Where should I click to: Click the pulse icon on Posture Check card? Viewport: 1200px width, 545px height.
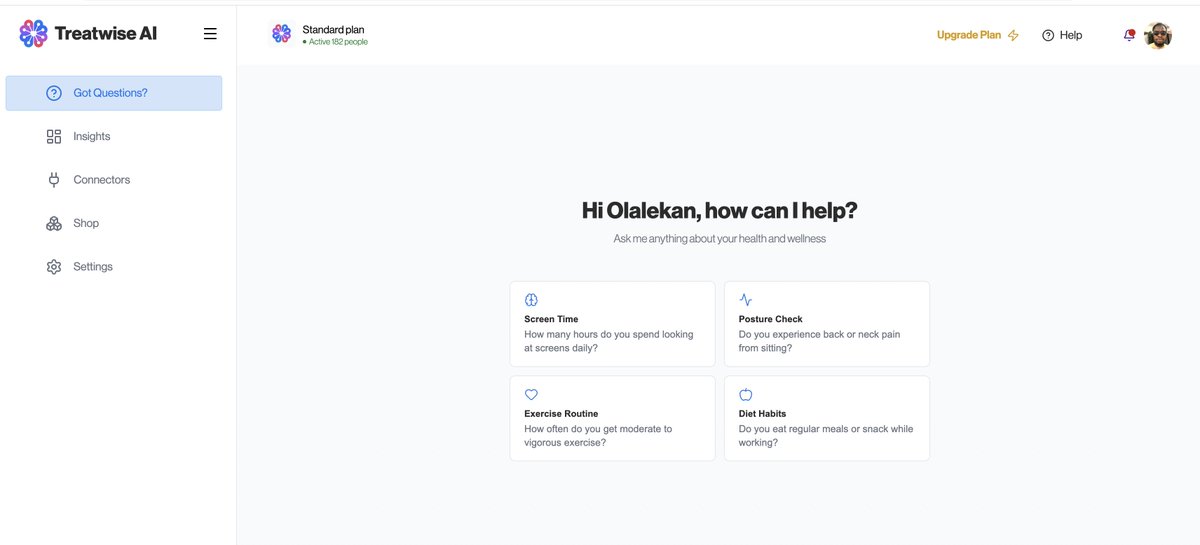[x=745, y=299]
